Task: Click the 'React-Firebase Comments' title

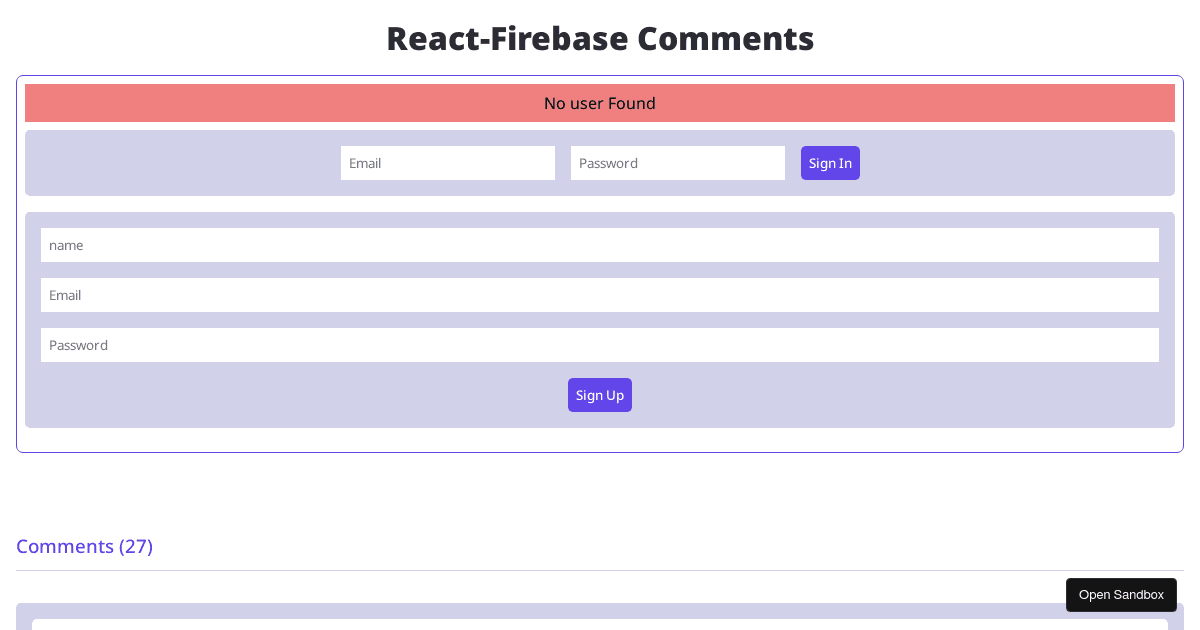Action: 600,38
